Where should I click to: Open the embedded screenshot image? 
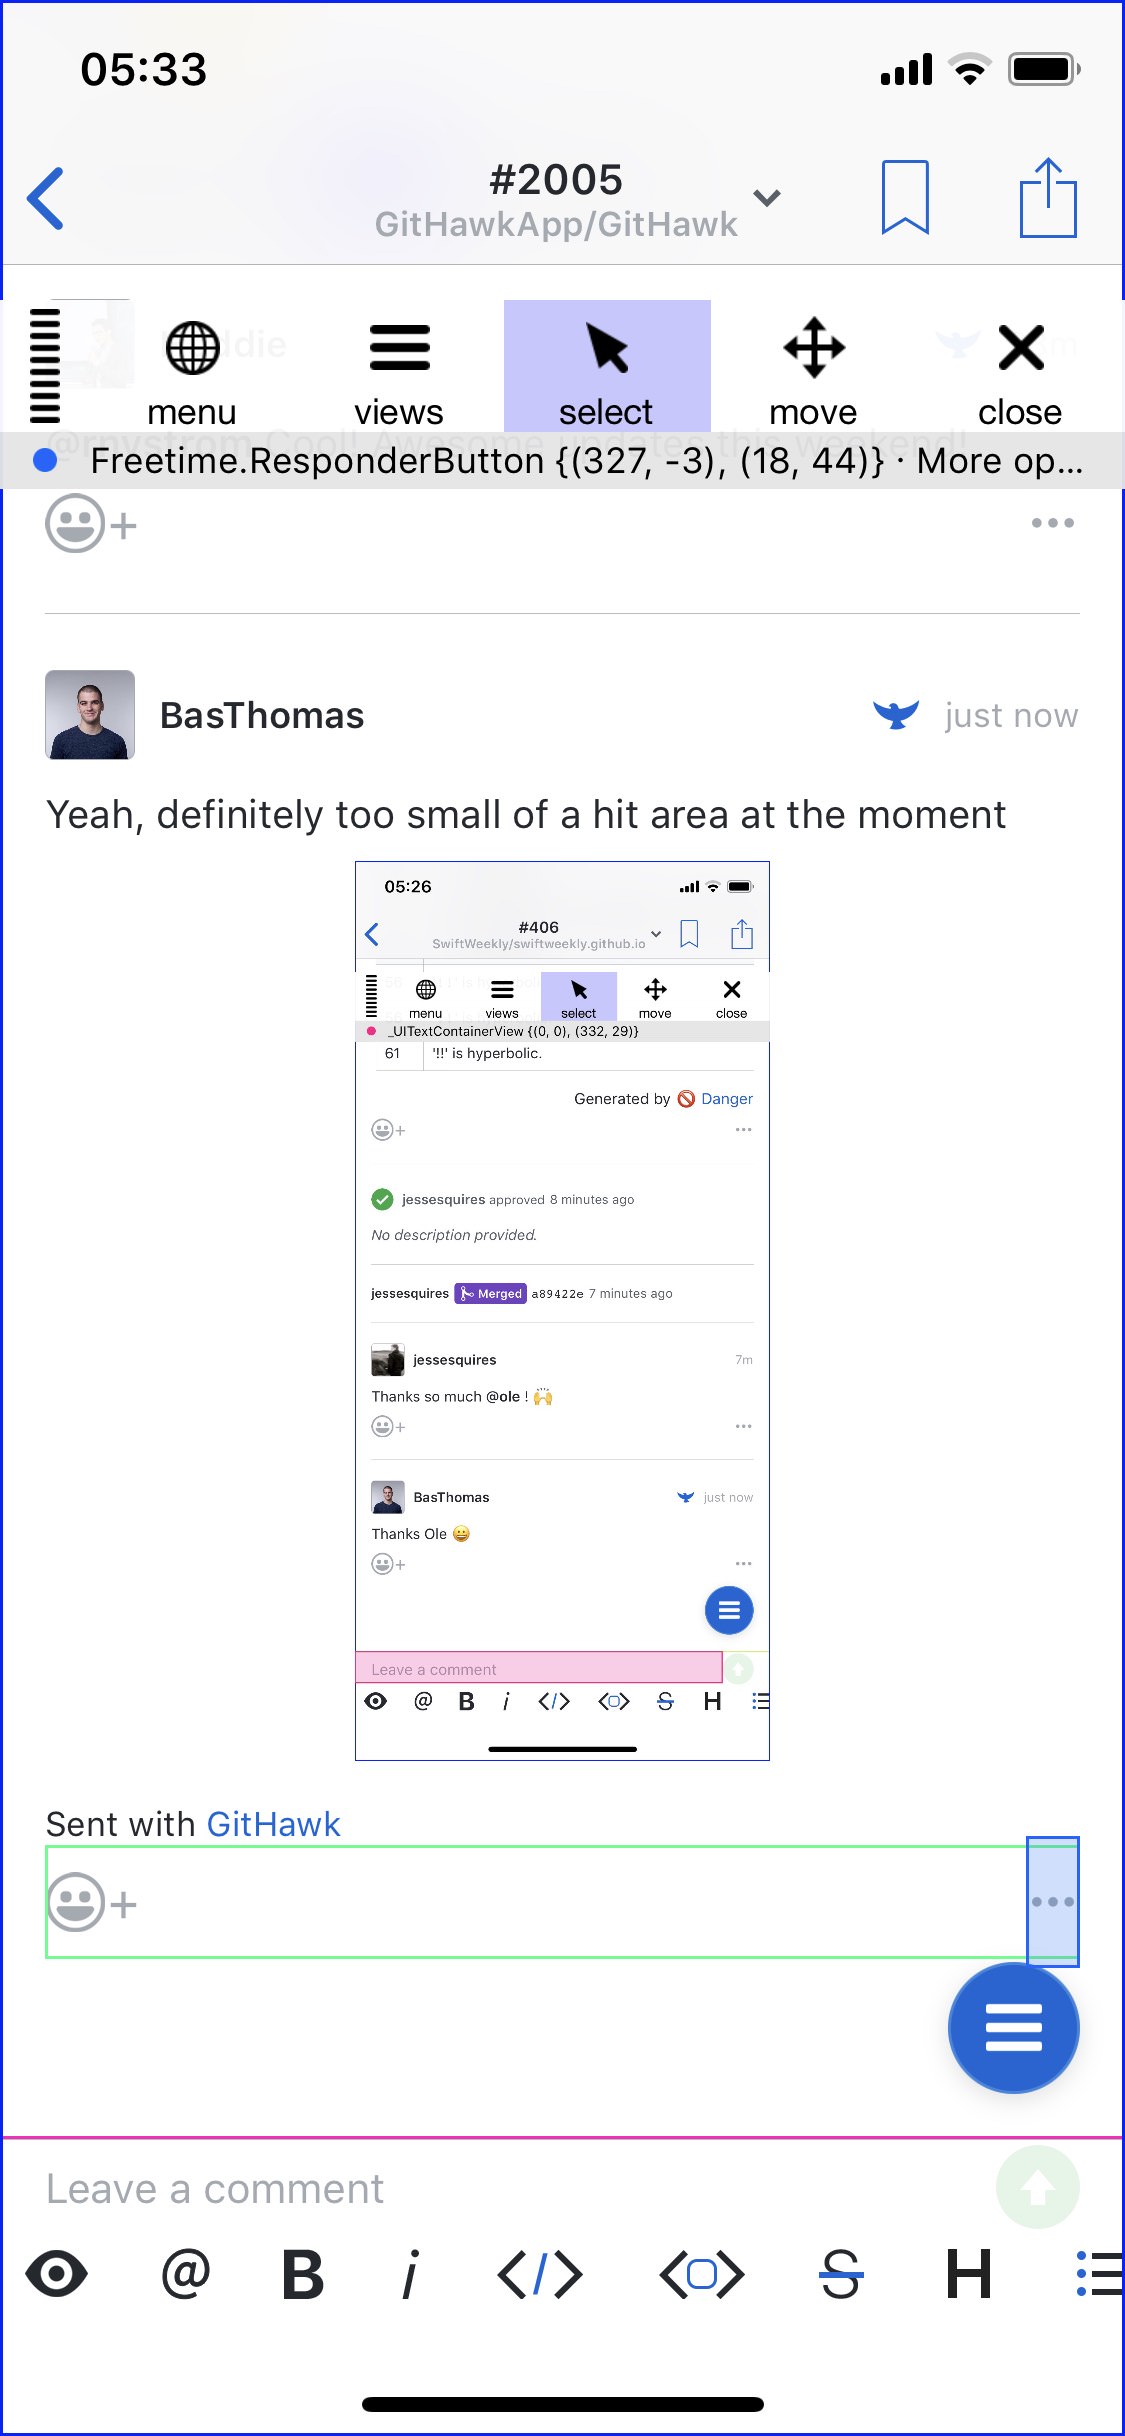pyautogui.click(x=562, y=1311)
